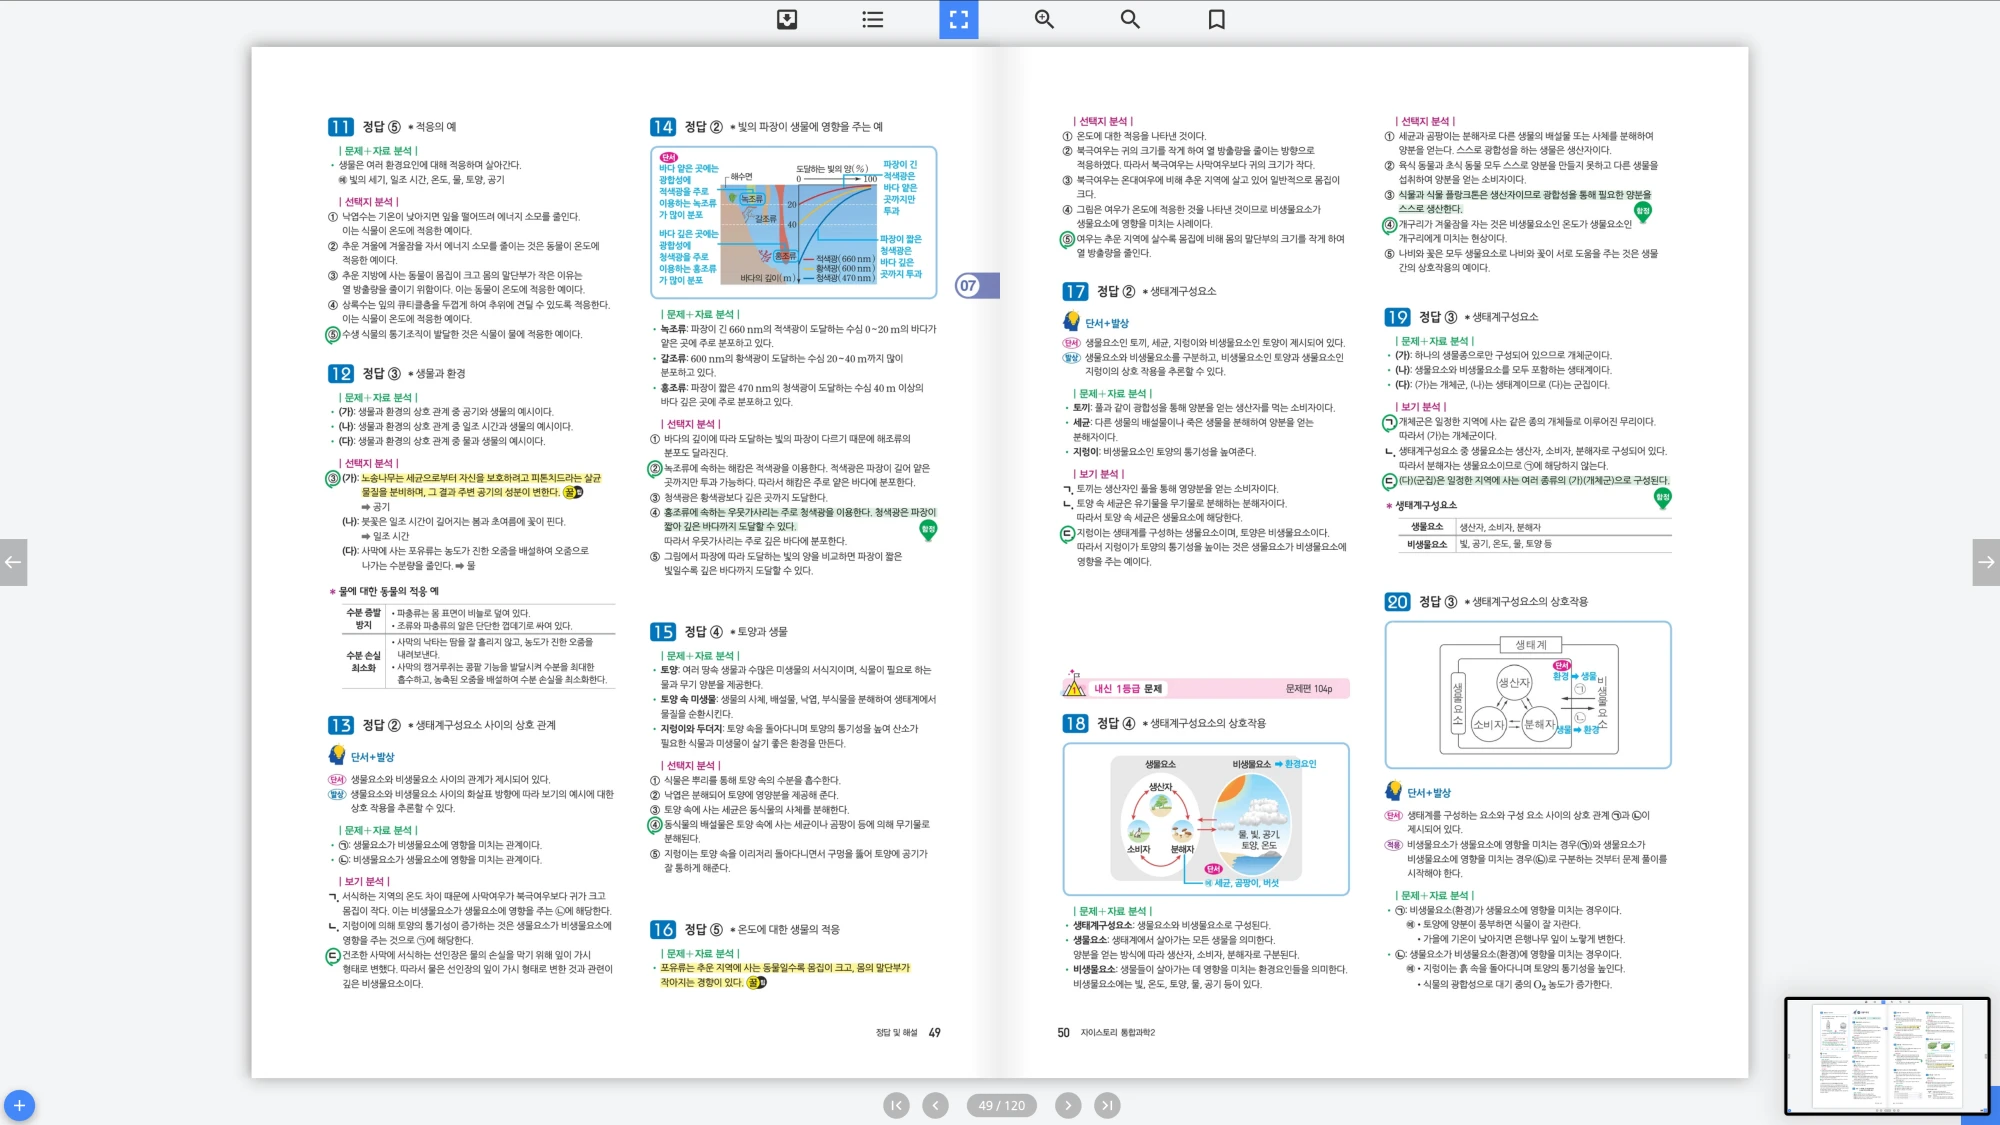Click the page overview thumbnail
The height and width of the screenshot is (1125, 2000).
1886,1055
